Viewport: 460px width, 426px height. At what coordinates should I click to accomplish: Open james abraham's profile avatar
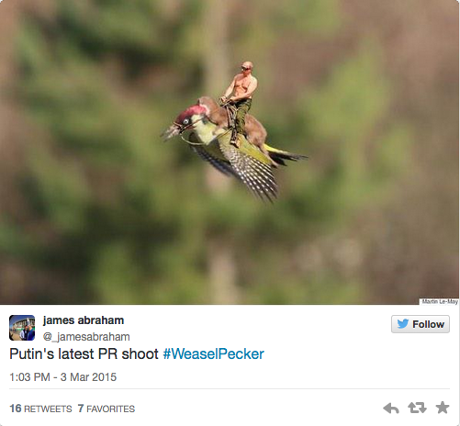tap(22, 328)
